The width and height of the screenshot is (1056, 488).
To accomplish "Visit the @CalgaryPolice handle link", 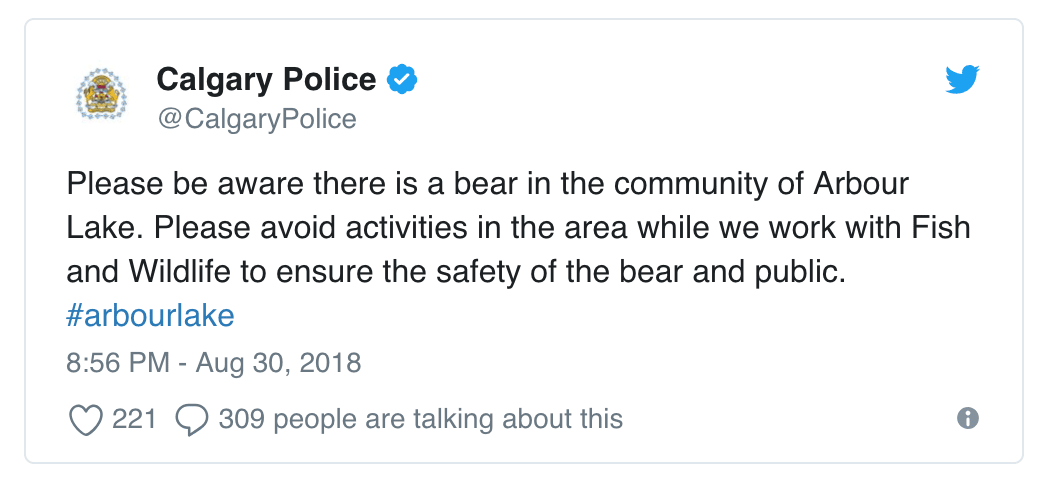I will (257, 119).
